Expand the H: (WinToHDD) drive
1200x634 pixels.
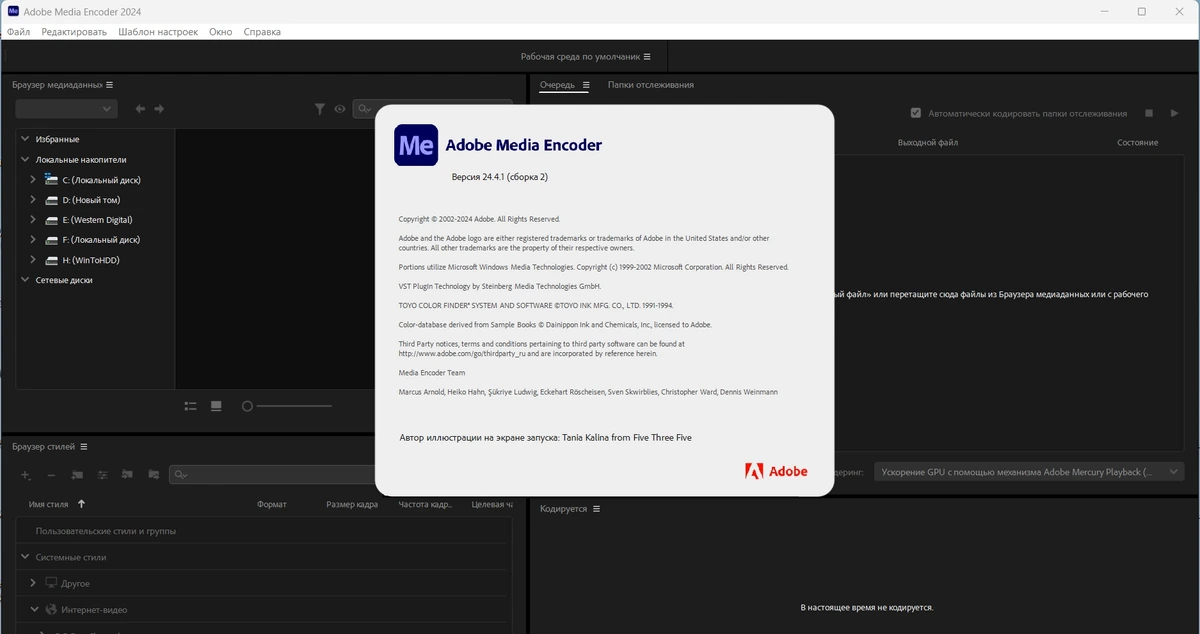pyautogui.click(x=33, y=260)
